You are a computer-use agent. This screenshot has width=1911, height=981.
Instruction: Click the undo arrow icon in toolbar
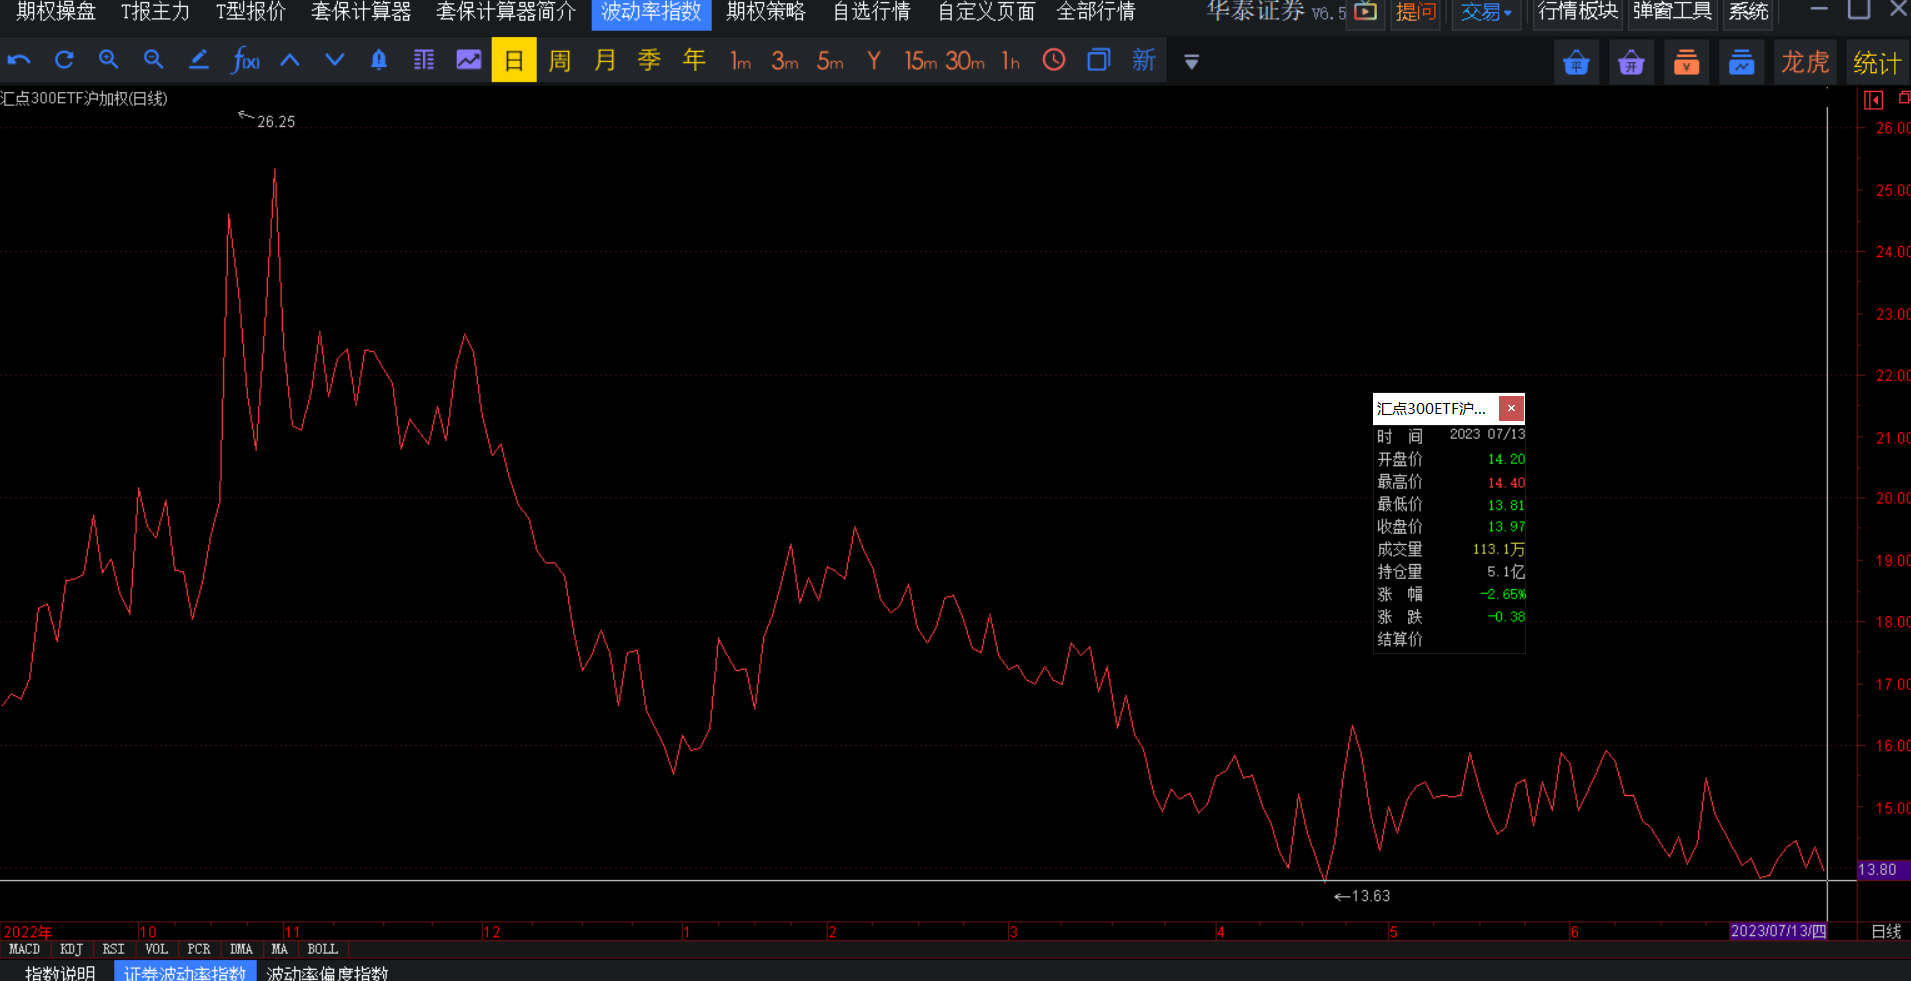(19, 60)
